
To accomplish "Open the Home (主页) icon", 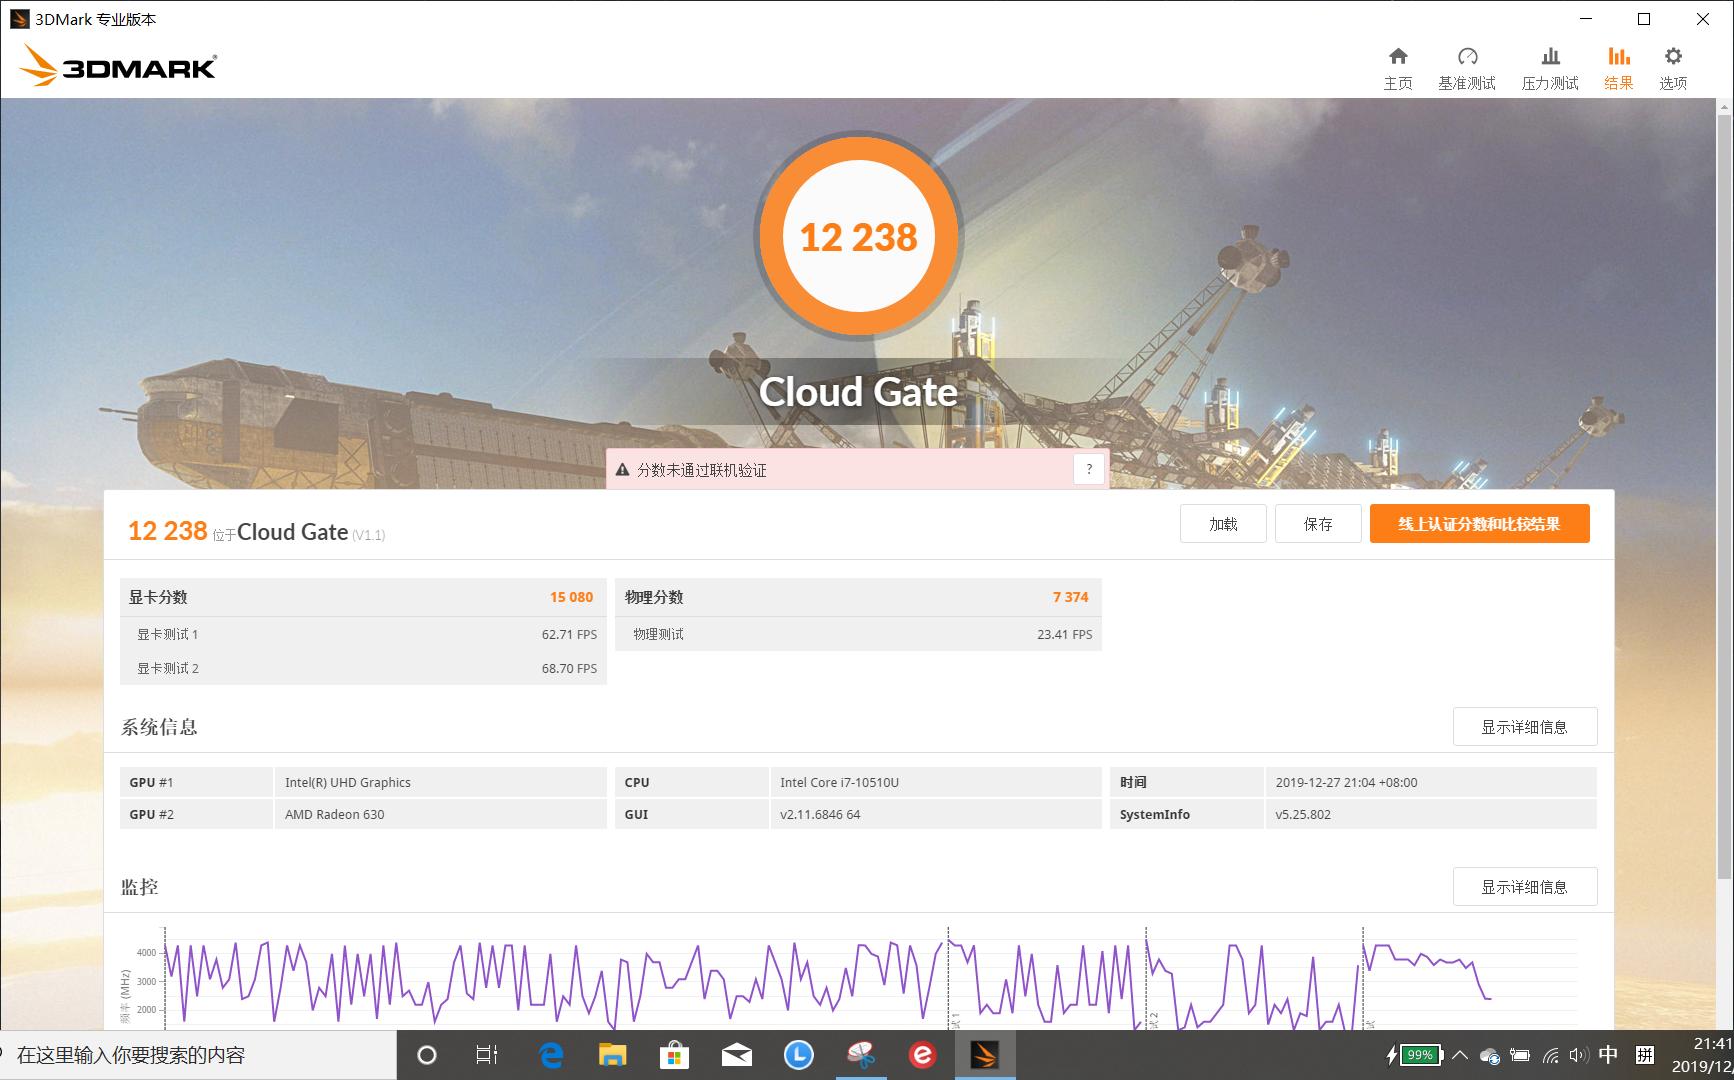I will pos(1398,68).
